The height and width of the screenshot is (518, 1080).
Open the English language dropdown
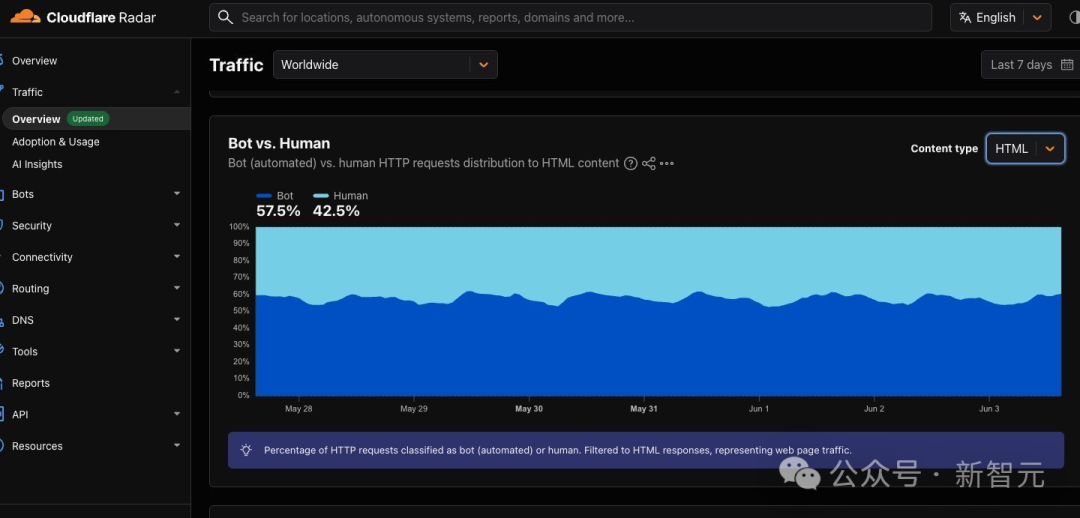pos(1001,18)
